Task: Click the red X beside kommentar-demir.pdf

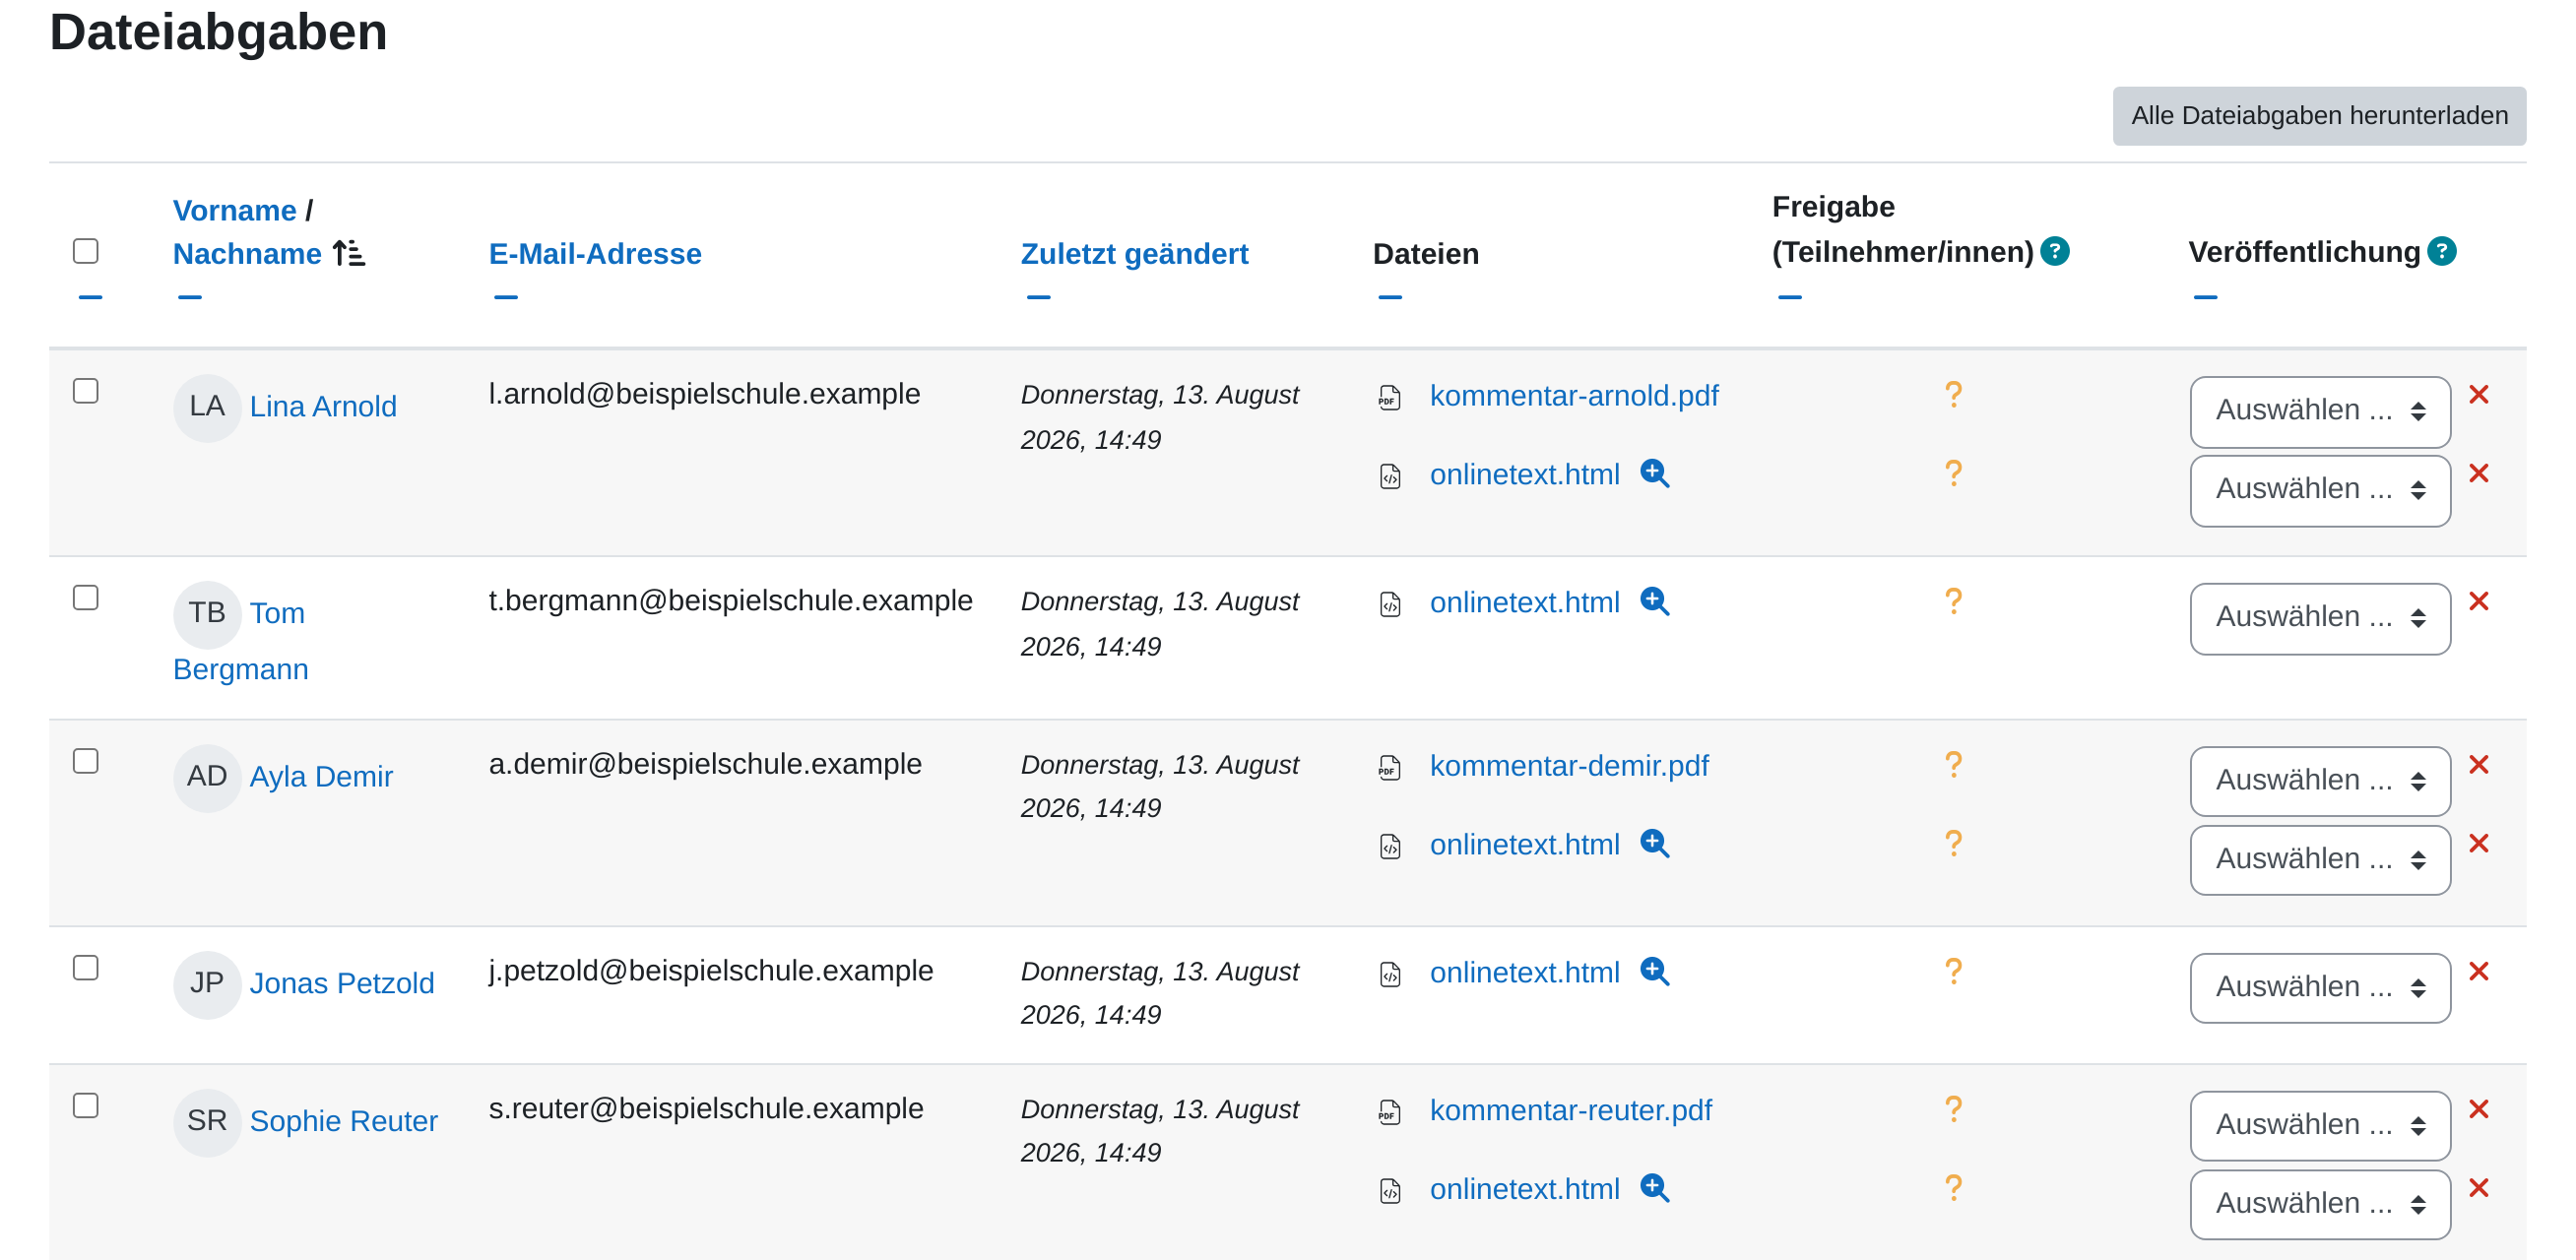Action: point(2479,764)
